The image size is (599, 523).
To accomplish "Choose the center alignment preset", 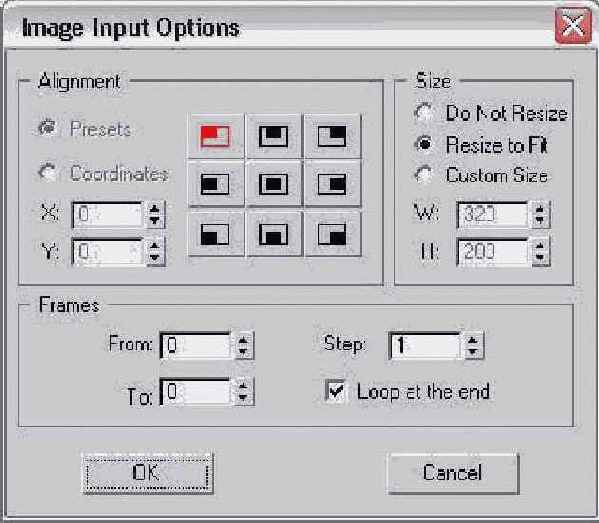I will coord(274,184).
